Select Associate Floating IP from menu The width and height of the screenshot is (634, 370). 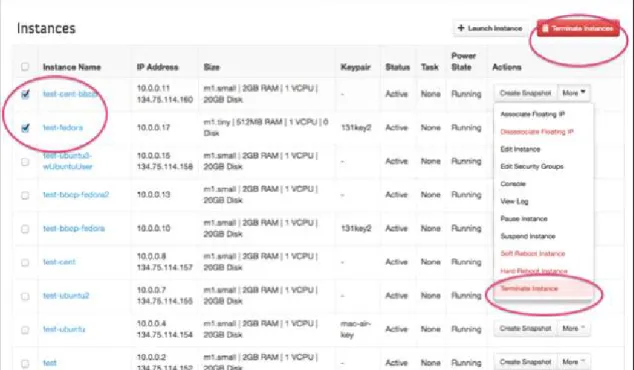pos(533,114)
